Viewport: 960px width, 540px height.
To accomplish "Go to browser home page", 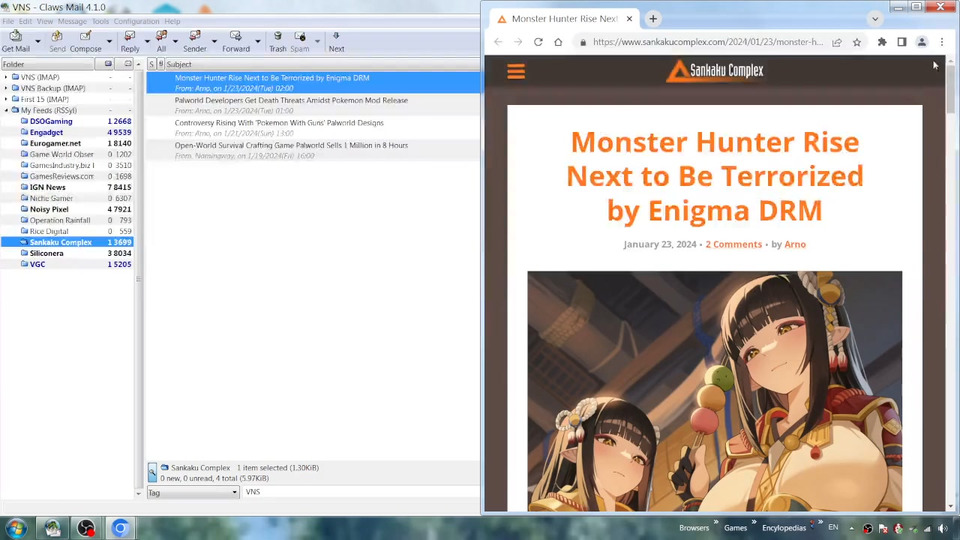I will (x=558, y=42).
